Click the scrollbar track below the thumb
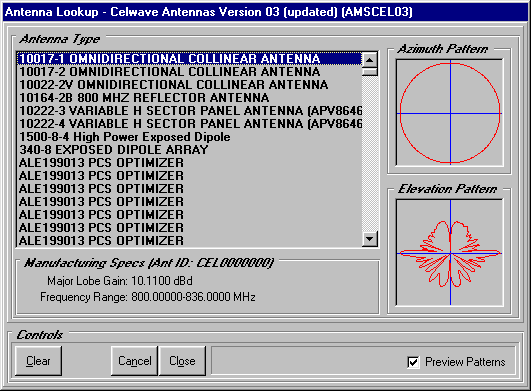 (x=369, y=154)
